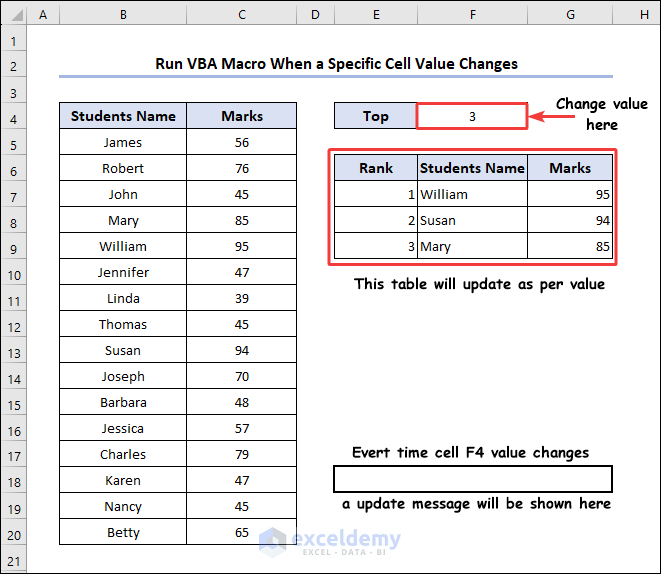Click marks 85 in rank table

click(570, 246)
